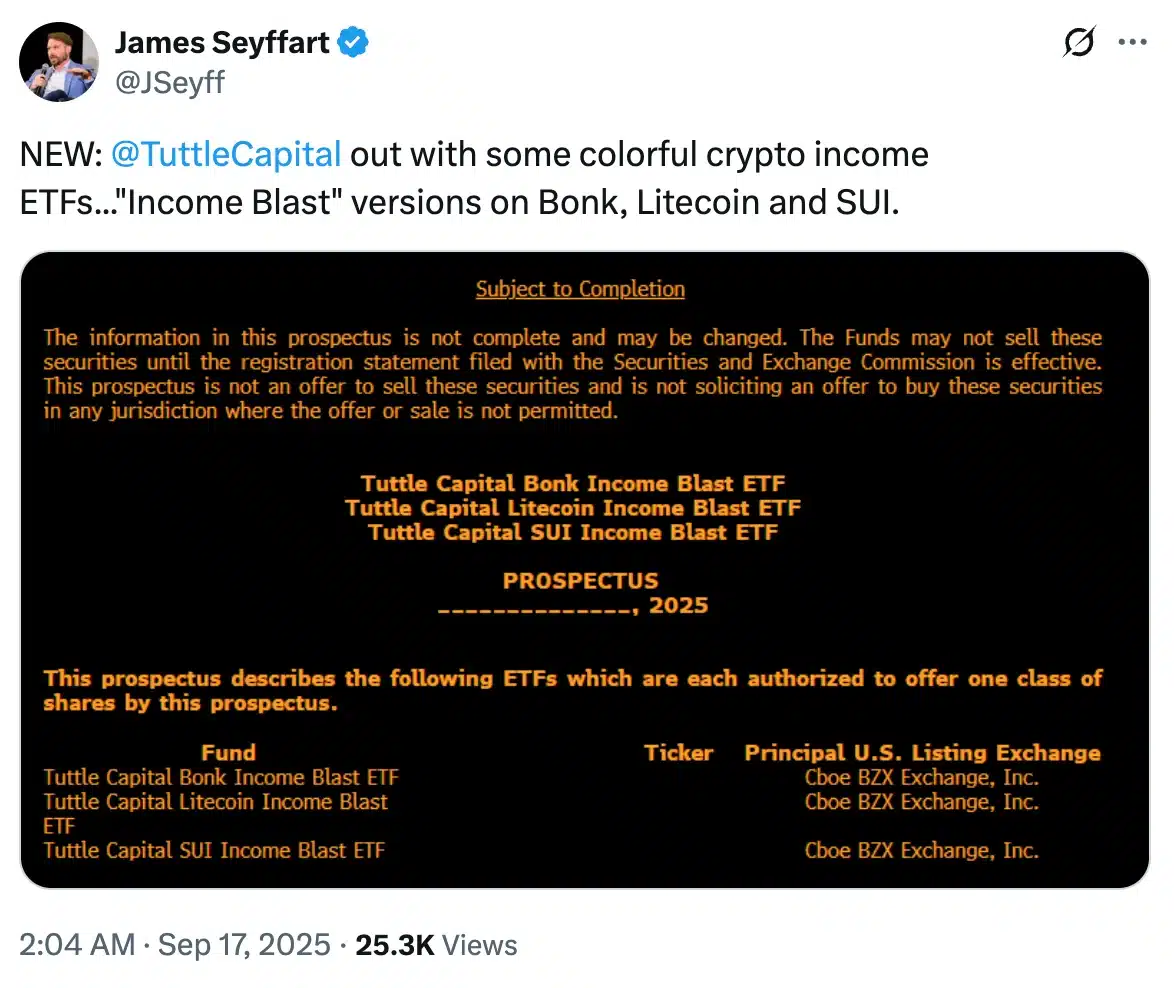
Task: Click the "Fund" column header
Action: [x=228, y=753]
